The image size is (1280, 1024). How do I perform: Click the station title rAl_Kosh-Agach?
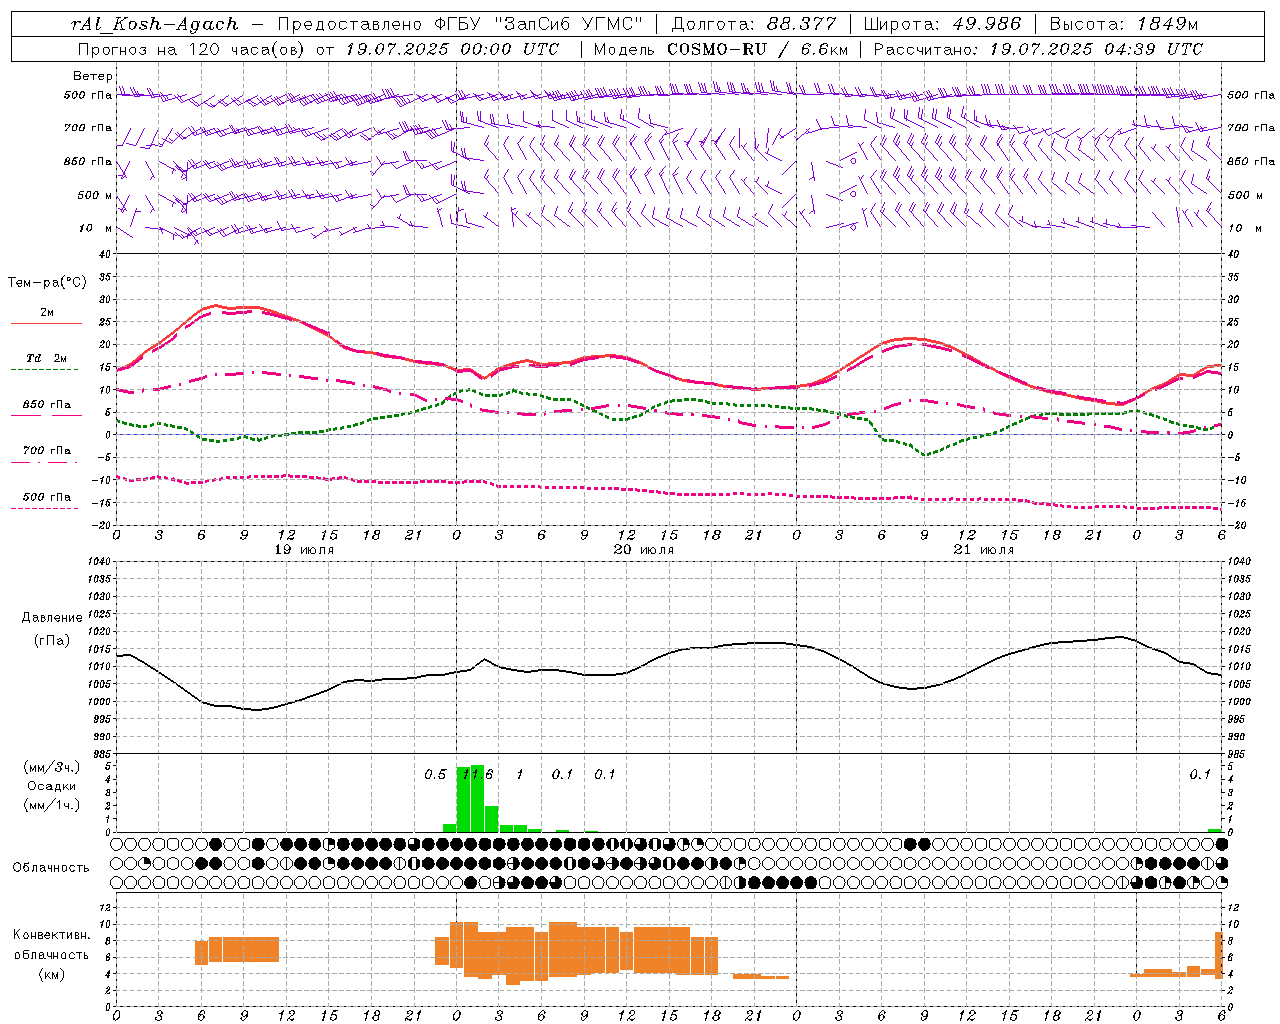155,24
